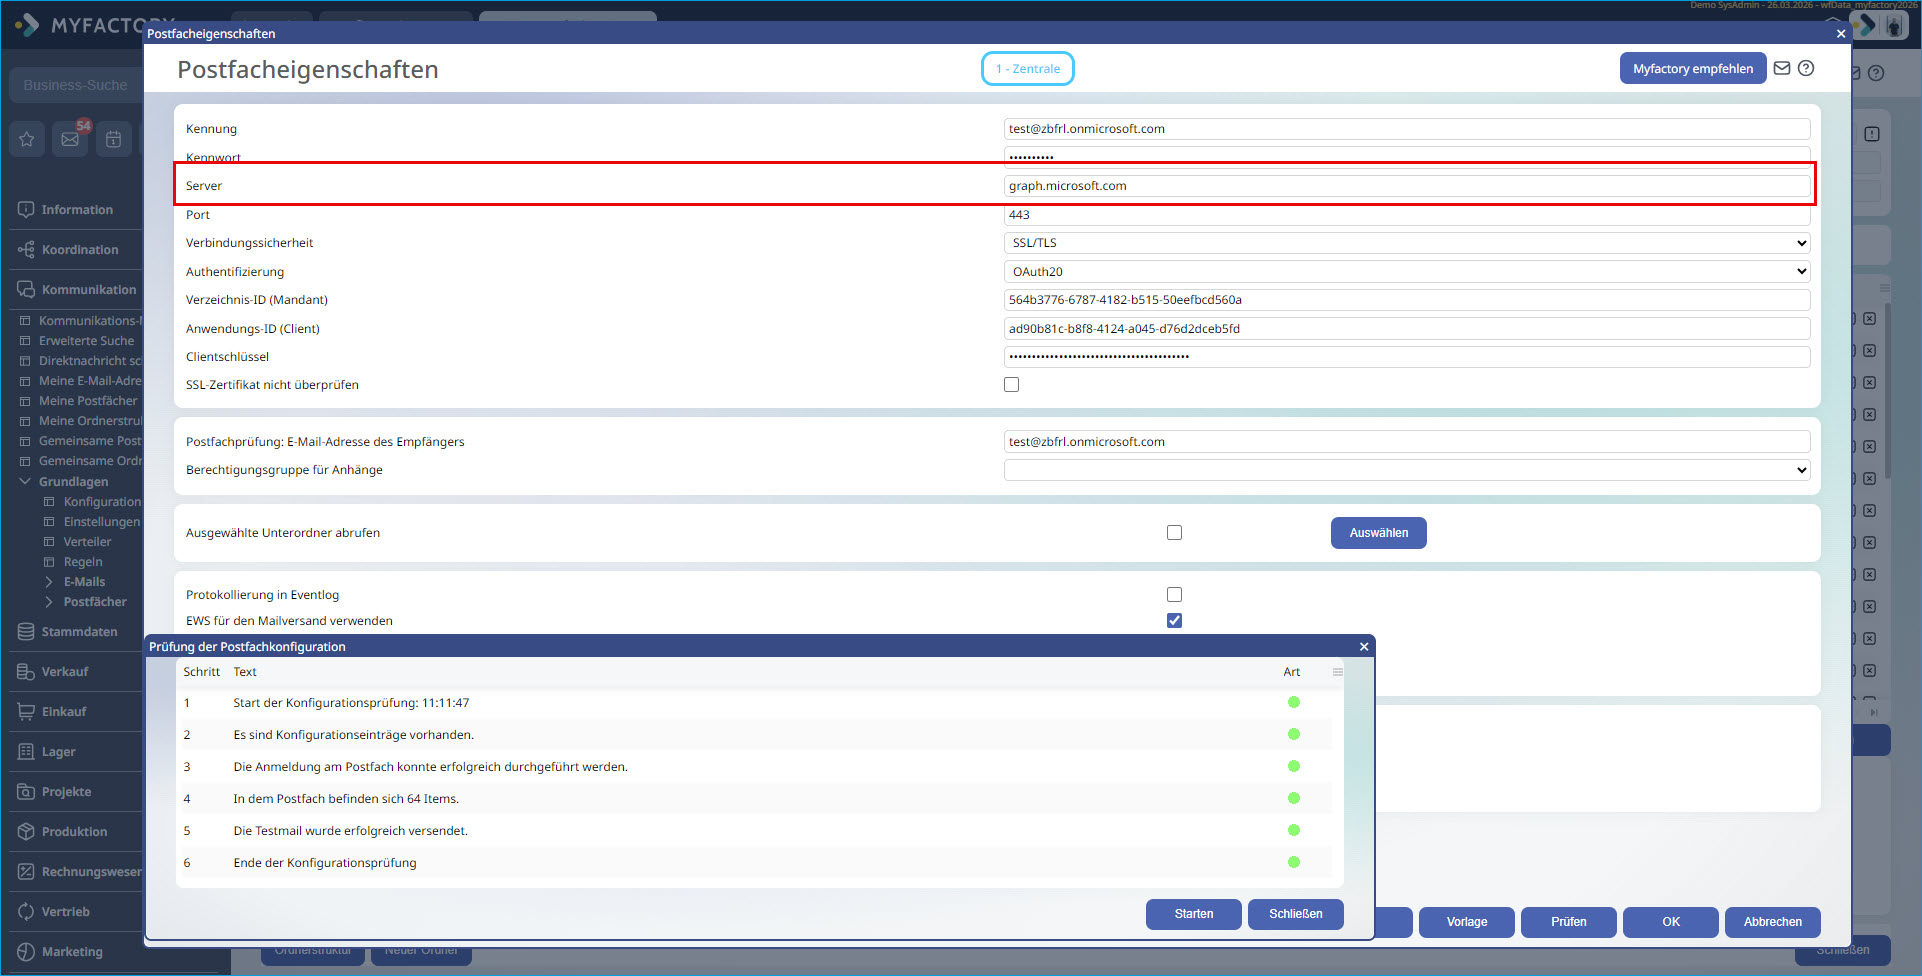Screen dimensions: 1922x976
Task: Click the Lager module icon
Action: (x=26, y=752)
